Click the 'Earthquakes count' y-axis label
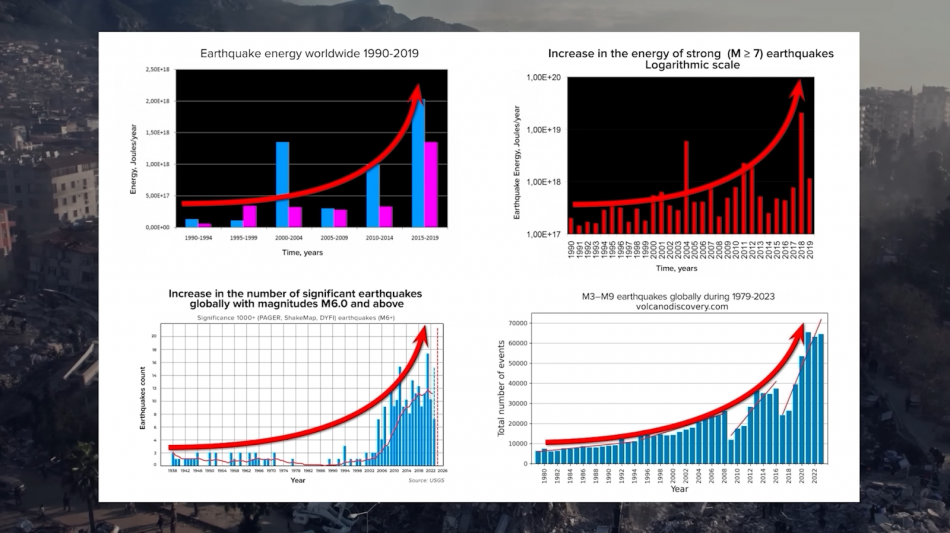950x533 pixels. (143, 399)
